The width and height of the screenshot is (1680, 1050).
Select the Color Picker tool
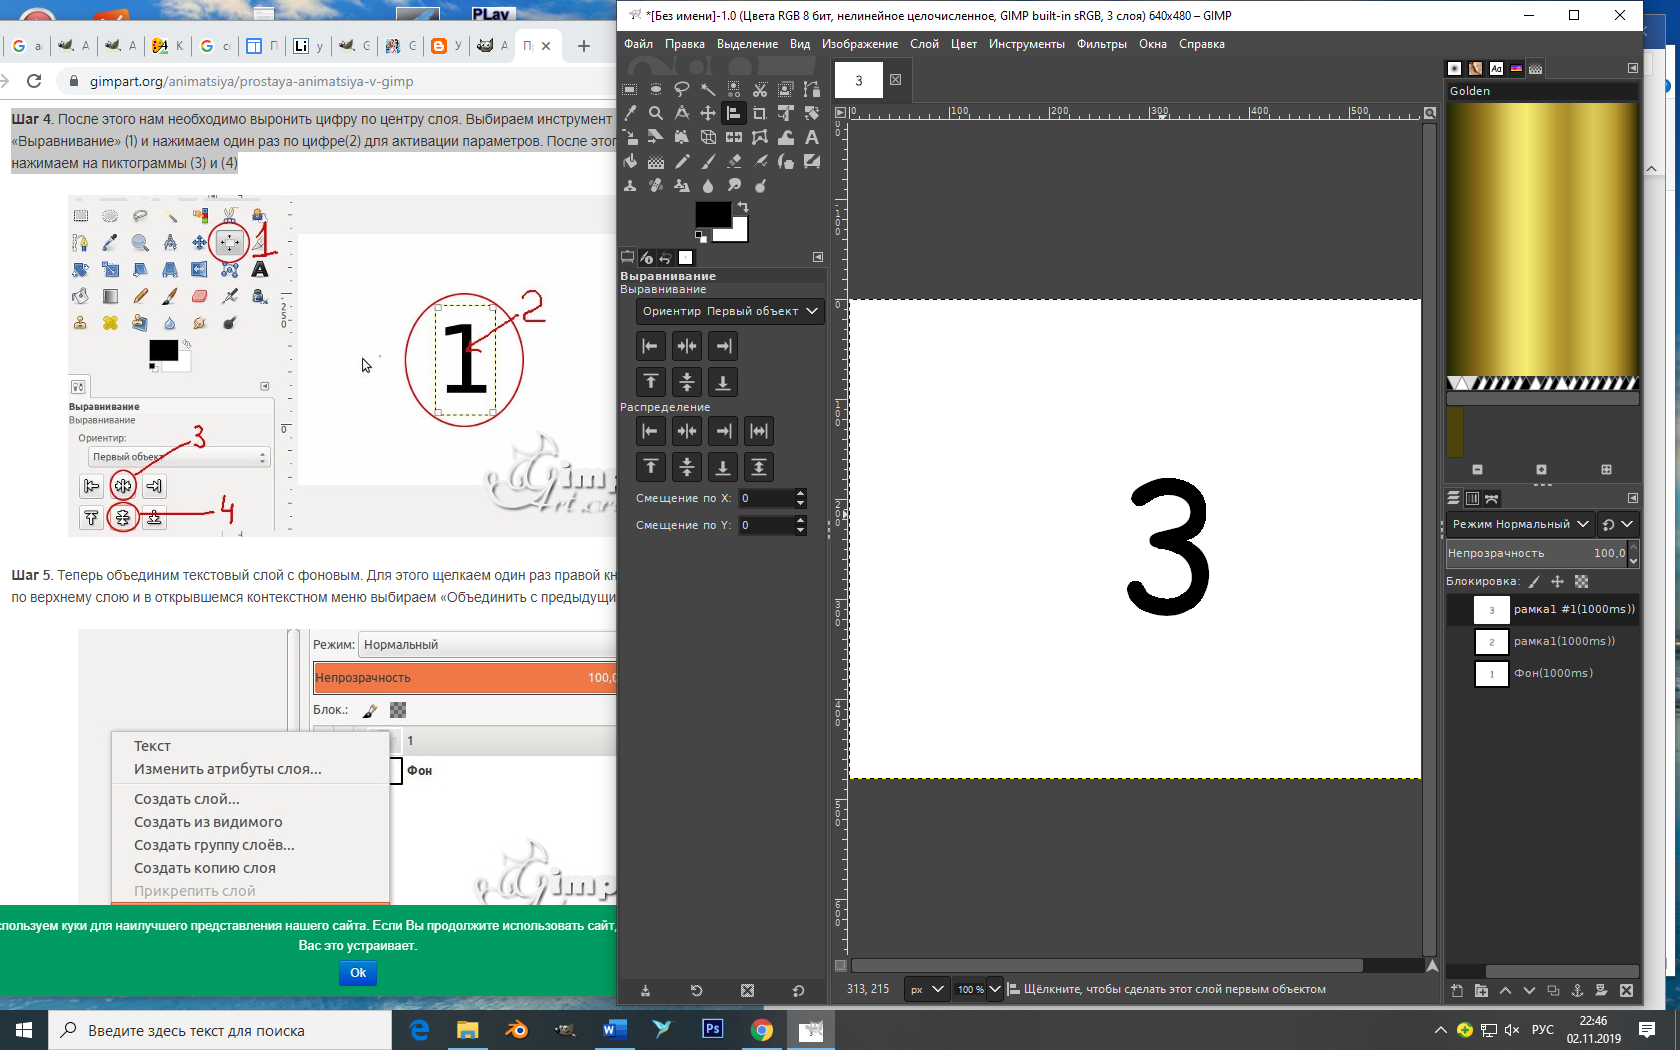630,113
